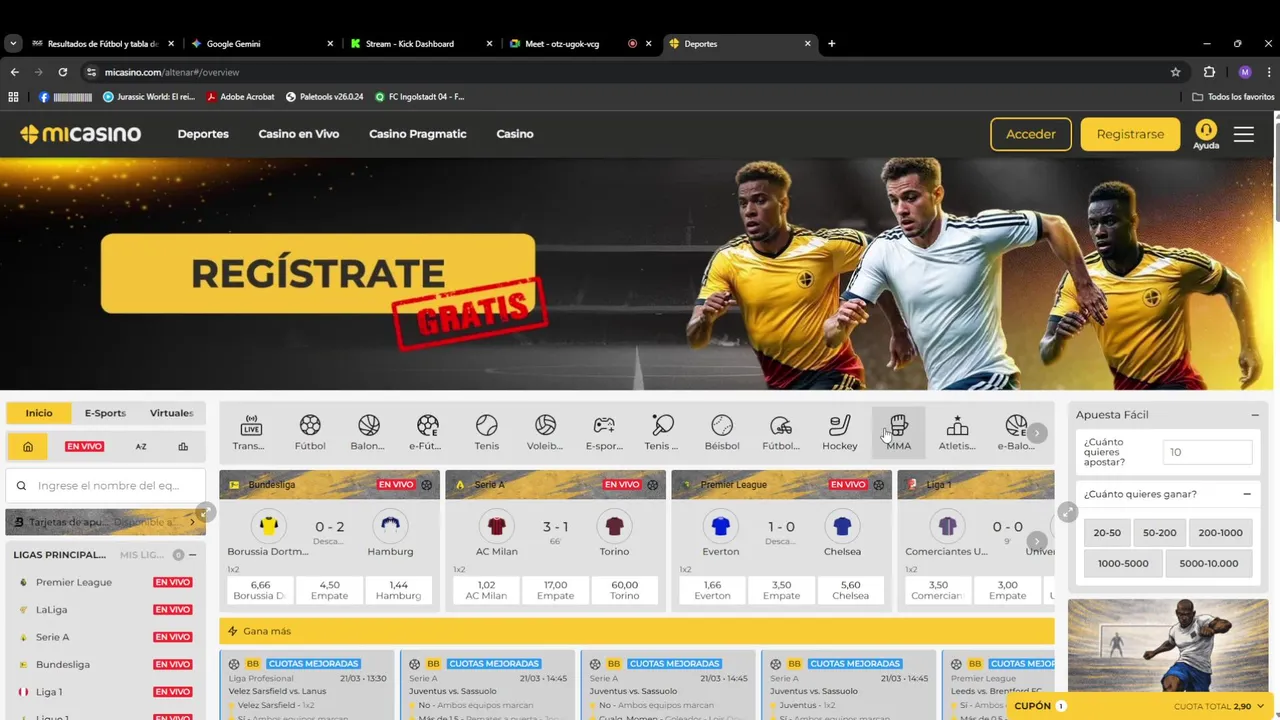
Task: Click the Regístrate Gratis banner
Action: pyautogui.click(x=318, y=274)
